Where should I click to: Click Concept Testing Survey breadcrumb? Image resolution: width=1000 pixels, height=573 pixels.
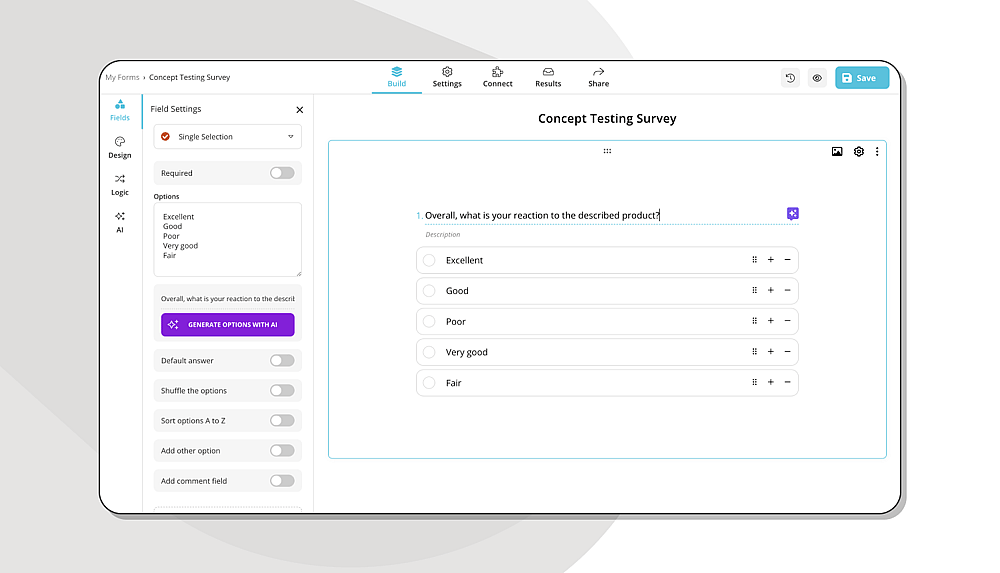click(189, 77)
